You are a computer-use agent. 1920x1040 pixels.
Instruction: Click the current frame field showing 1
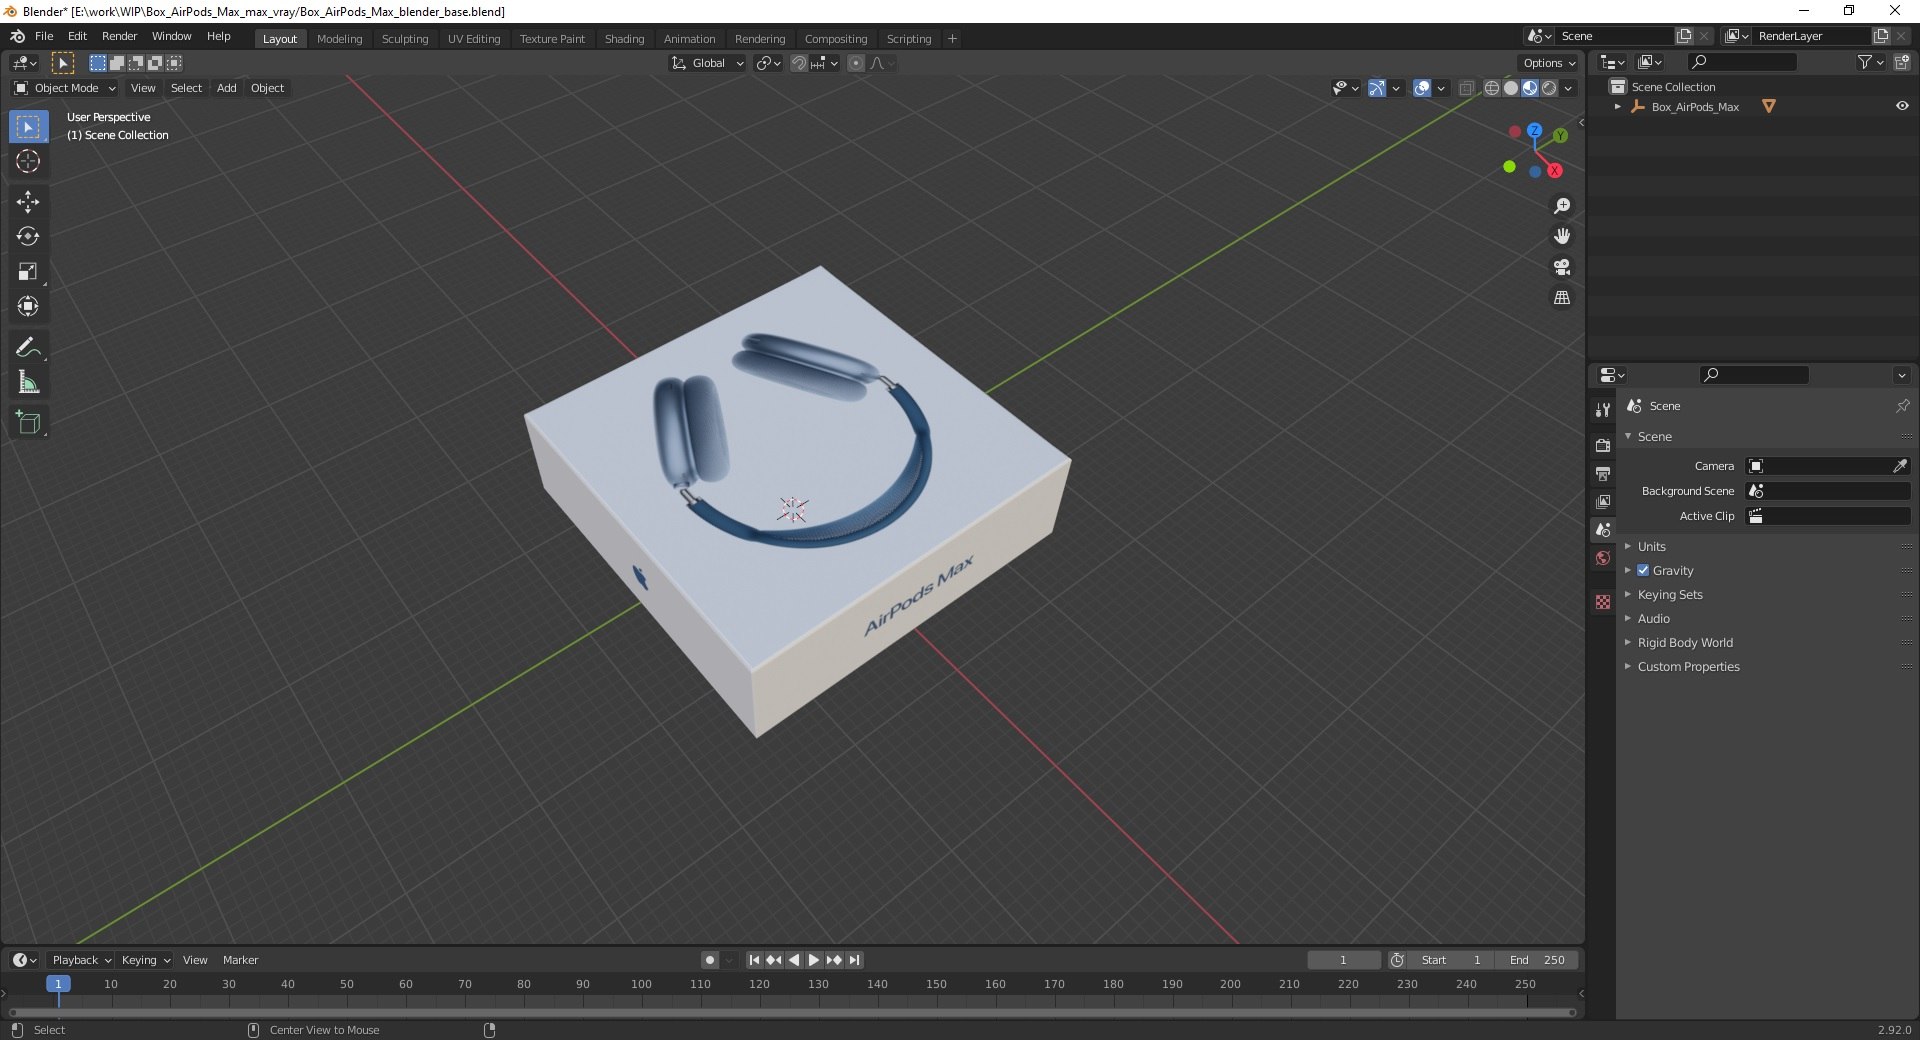click(1343, 960)
